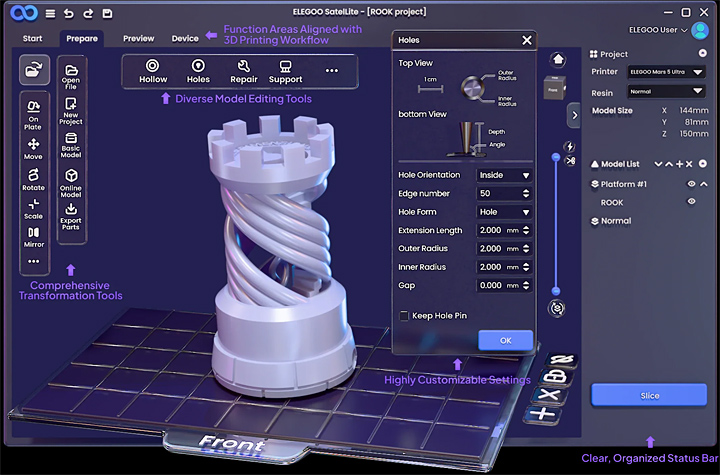Close the Holes dialog
The height and width of the screenshot is (475, 720).
pos(527,40)
